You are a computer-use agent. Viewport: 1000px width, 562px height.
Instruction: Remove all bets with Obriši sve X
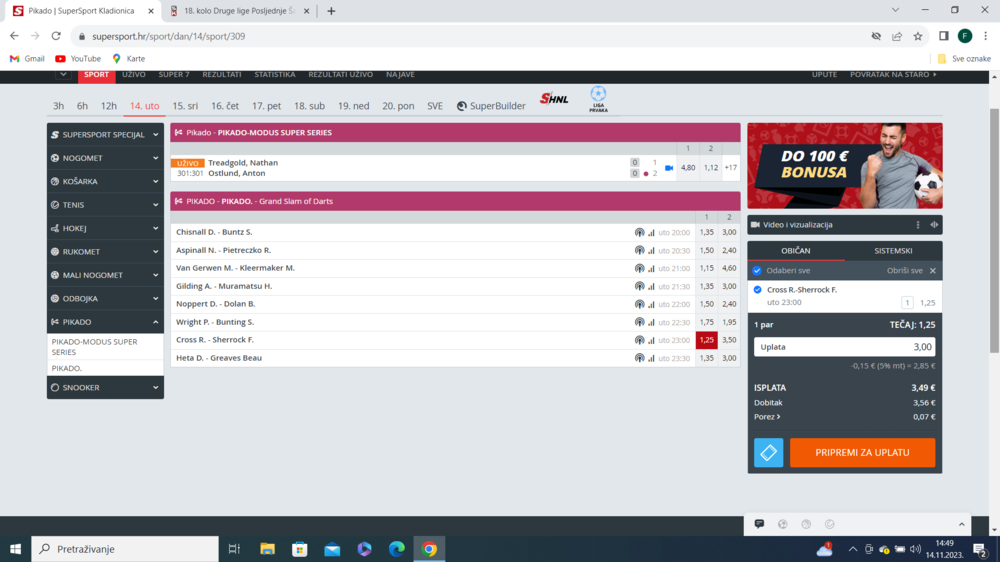click(x=932, y=271)
